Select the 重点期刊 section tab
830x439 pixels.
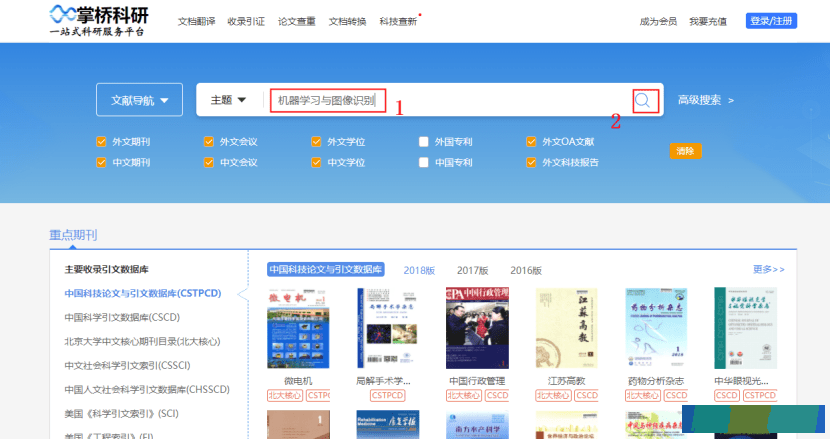(x=73, y=235)
